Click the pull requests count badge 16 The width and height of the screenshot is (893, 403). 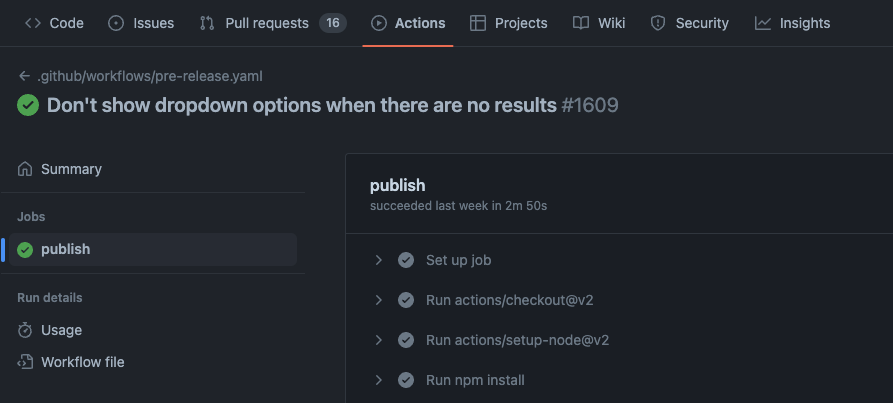(x=333, y=23)
